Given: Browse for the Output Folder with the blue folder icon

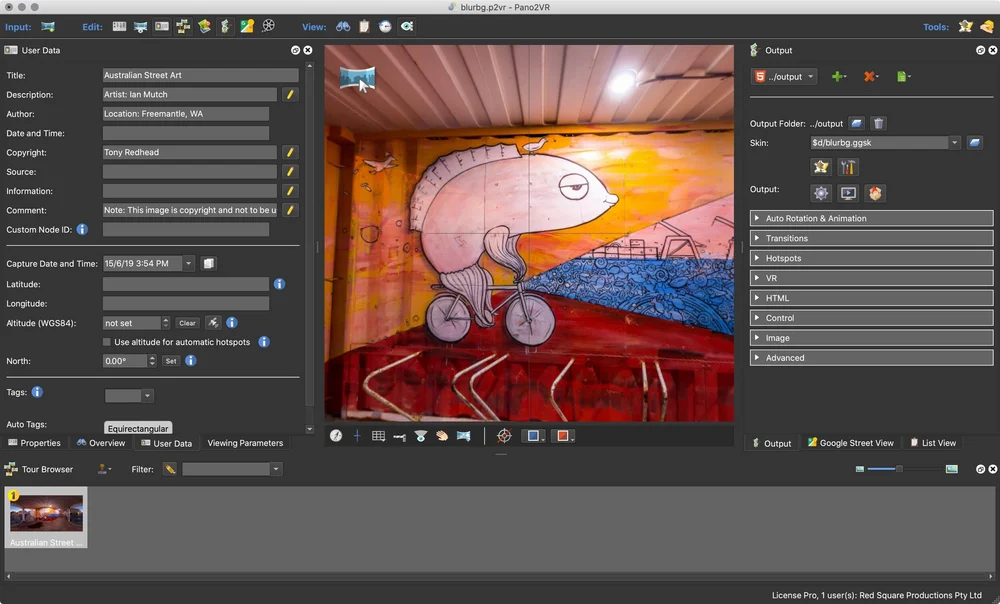Looking at the screenshot, I should [x=857, y=123].
